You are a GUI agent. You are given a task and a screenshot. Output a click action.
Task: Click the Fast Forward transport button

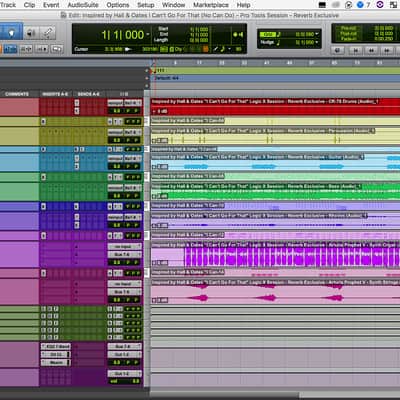coord(387,50)
